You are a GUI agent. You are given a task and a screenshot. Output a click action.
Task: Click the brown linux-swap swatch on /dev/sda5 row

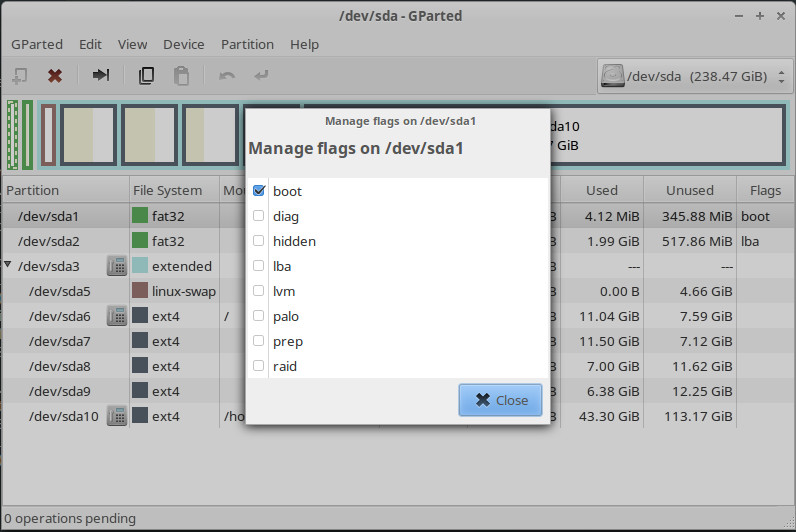(x=140, y=291)
